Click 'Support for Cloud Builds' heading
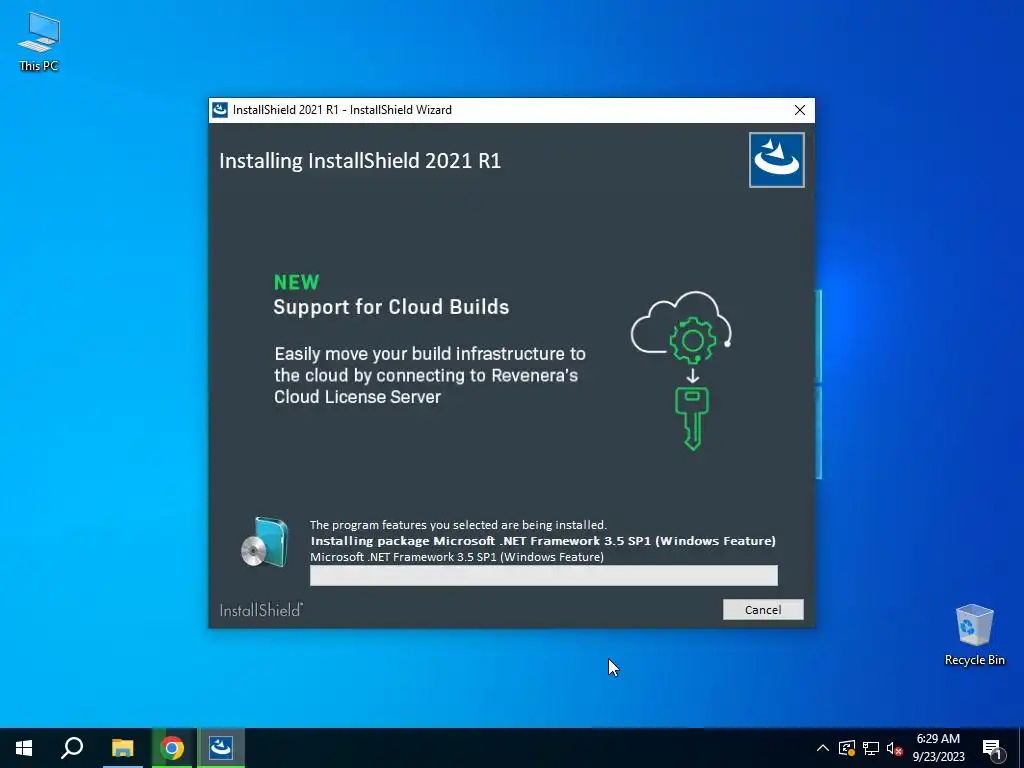The height and width of the screenshot is (768, 1024). [391, 307]
